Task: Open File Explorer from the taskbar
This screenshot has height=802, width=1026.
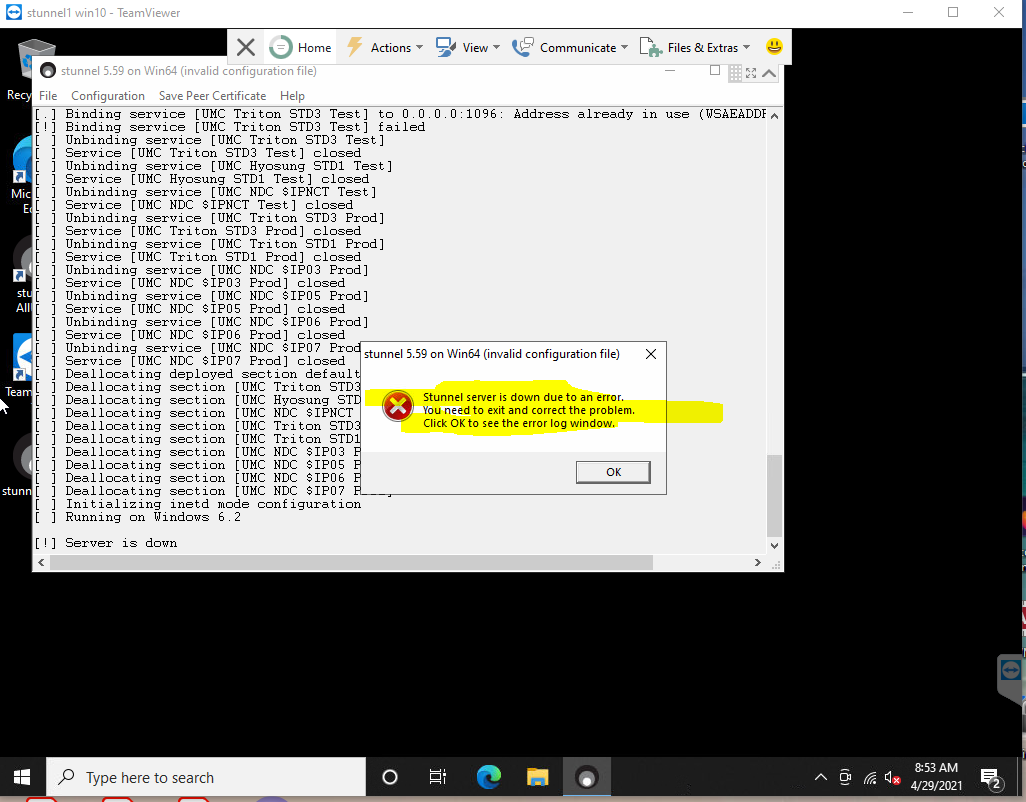Action: pyautogui.click(x=538, y=777)
